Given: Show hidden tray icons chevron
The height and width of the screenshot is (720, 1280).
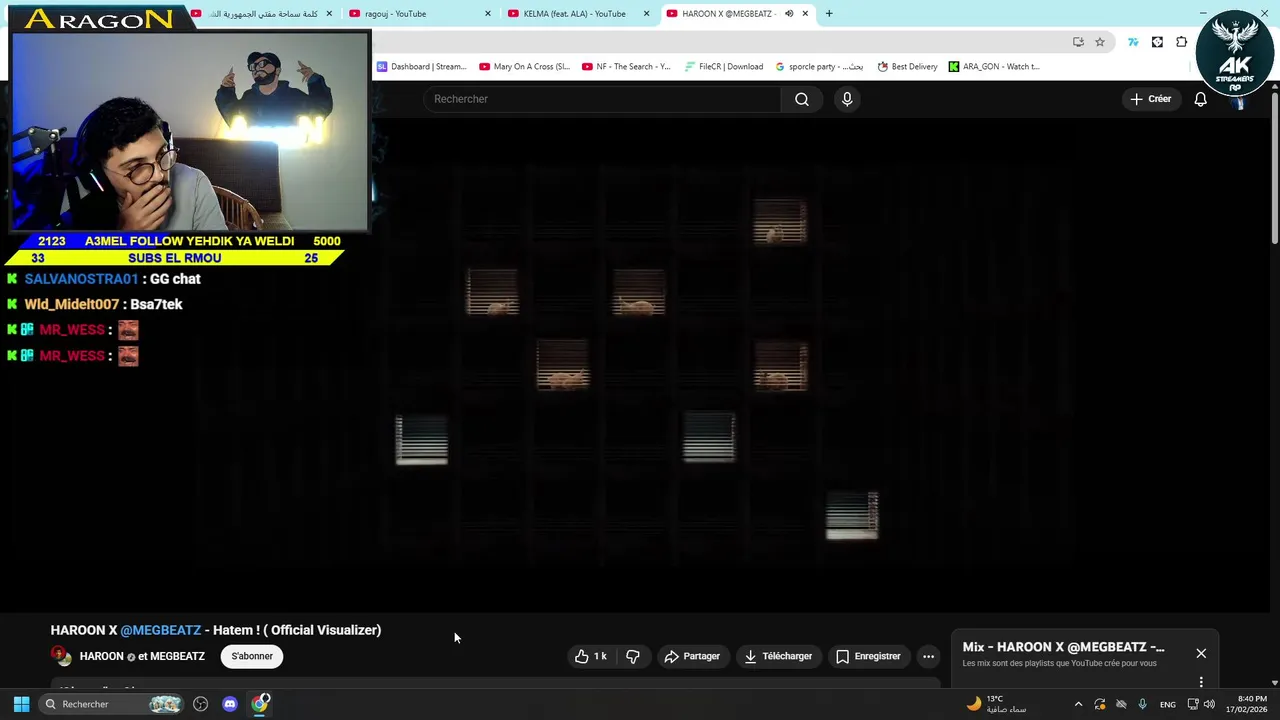Looking at the screenshot, I should click(x=1078, y=704).
